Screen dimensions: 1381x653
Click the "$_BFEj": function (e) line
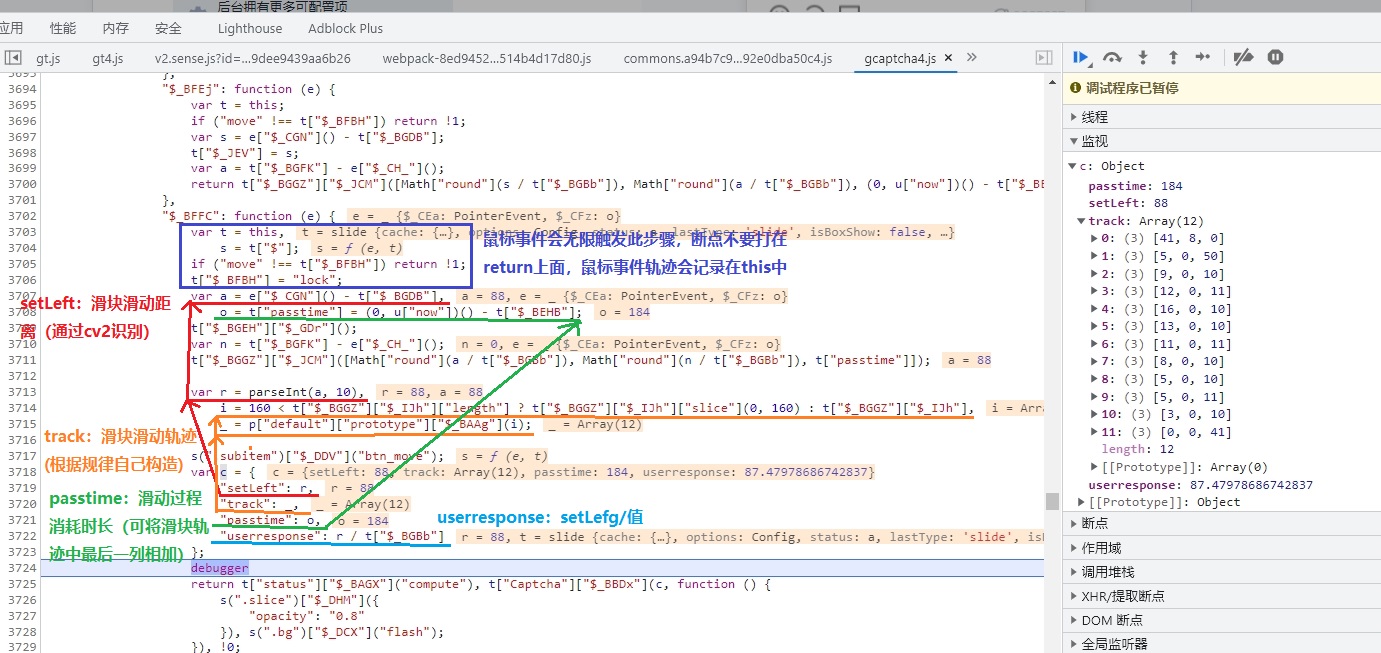(x=247, y=88)
